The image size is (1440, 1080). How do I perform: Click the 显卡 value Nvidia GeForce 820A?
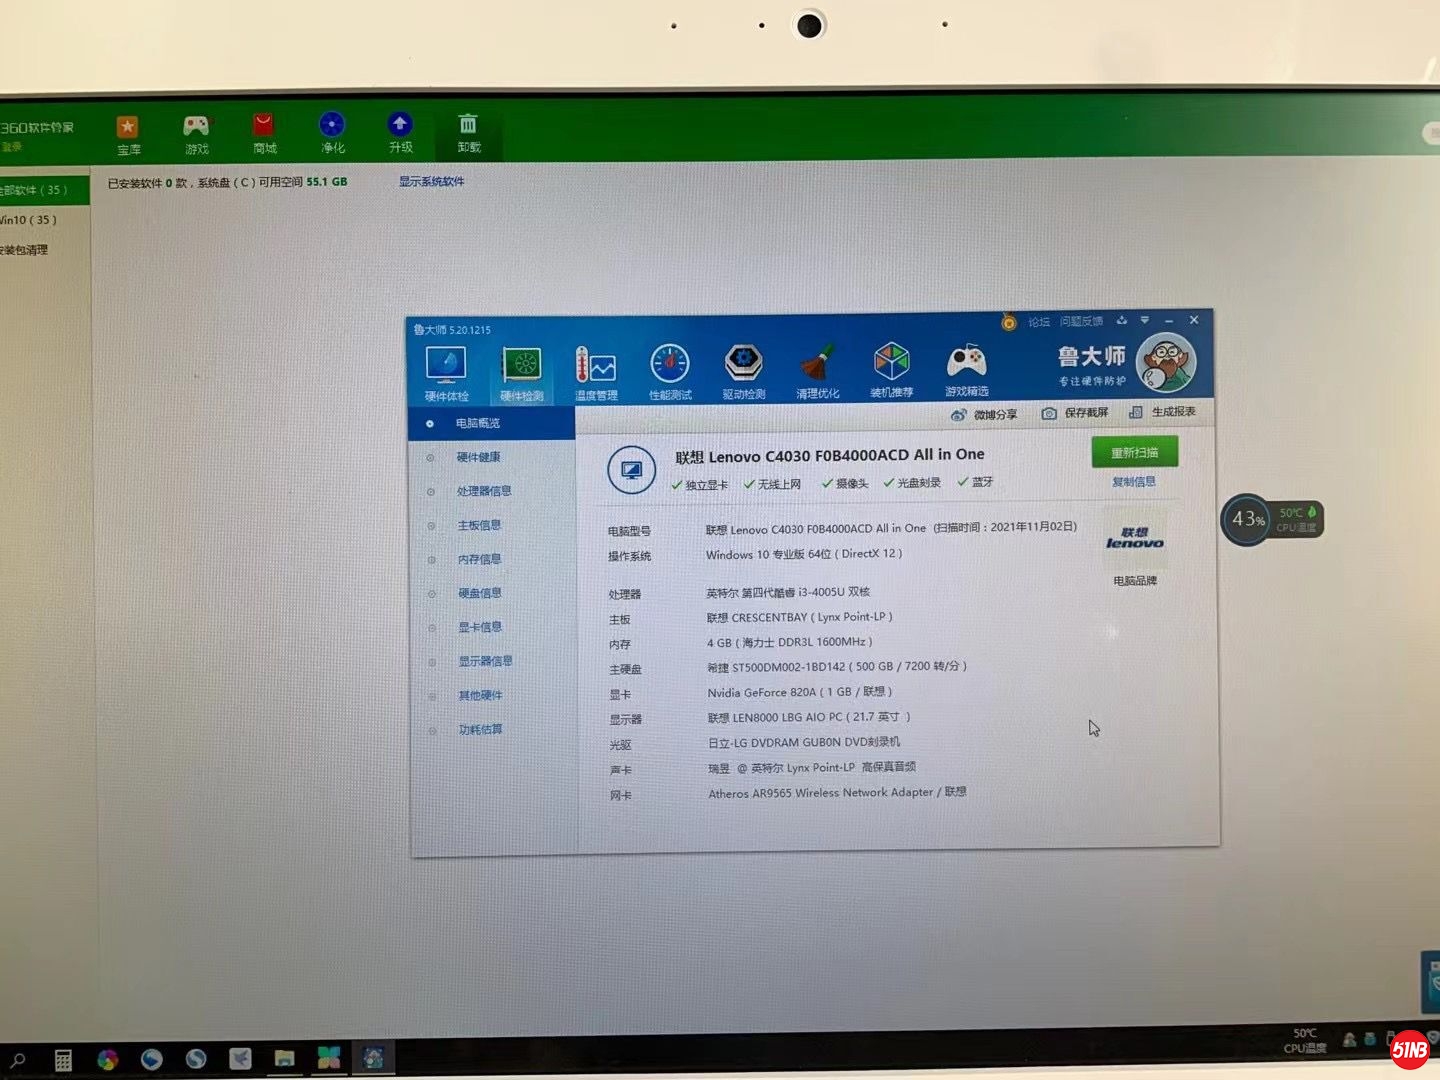point(800,691)
